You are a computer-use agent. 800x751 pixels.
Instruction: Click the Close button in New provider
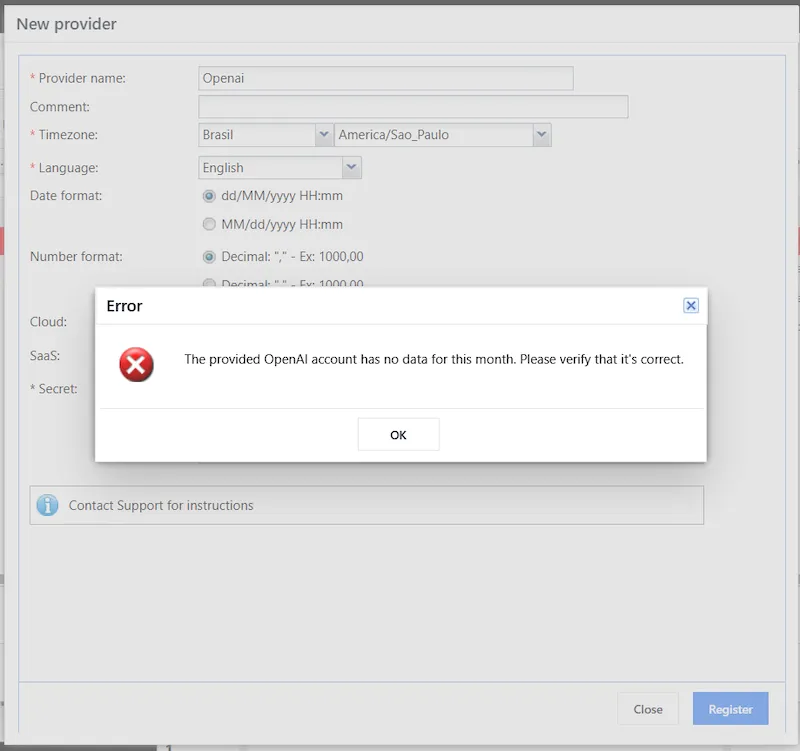point(648,709)
